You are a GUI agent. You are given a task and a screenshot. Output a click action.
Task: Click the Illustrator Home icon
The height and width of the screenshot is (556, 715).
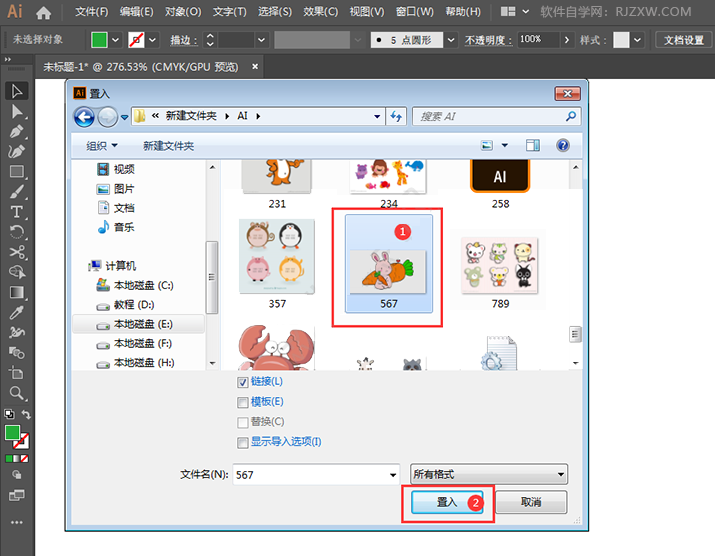[43, 13]
